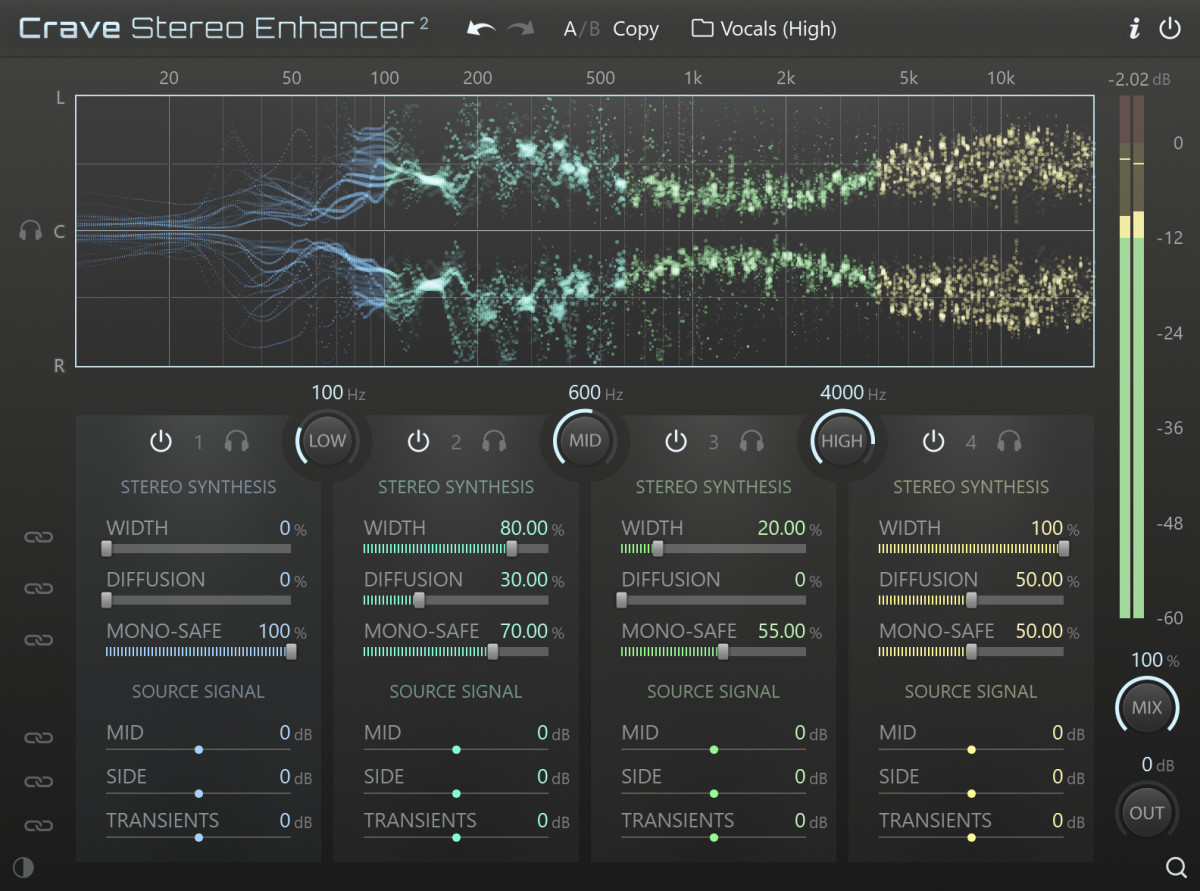Click the MIX knob

tap(1146, 707)
